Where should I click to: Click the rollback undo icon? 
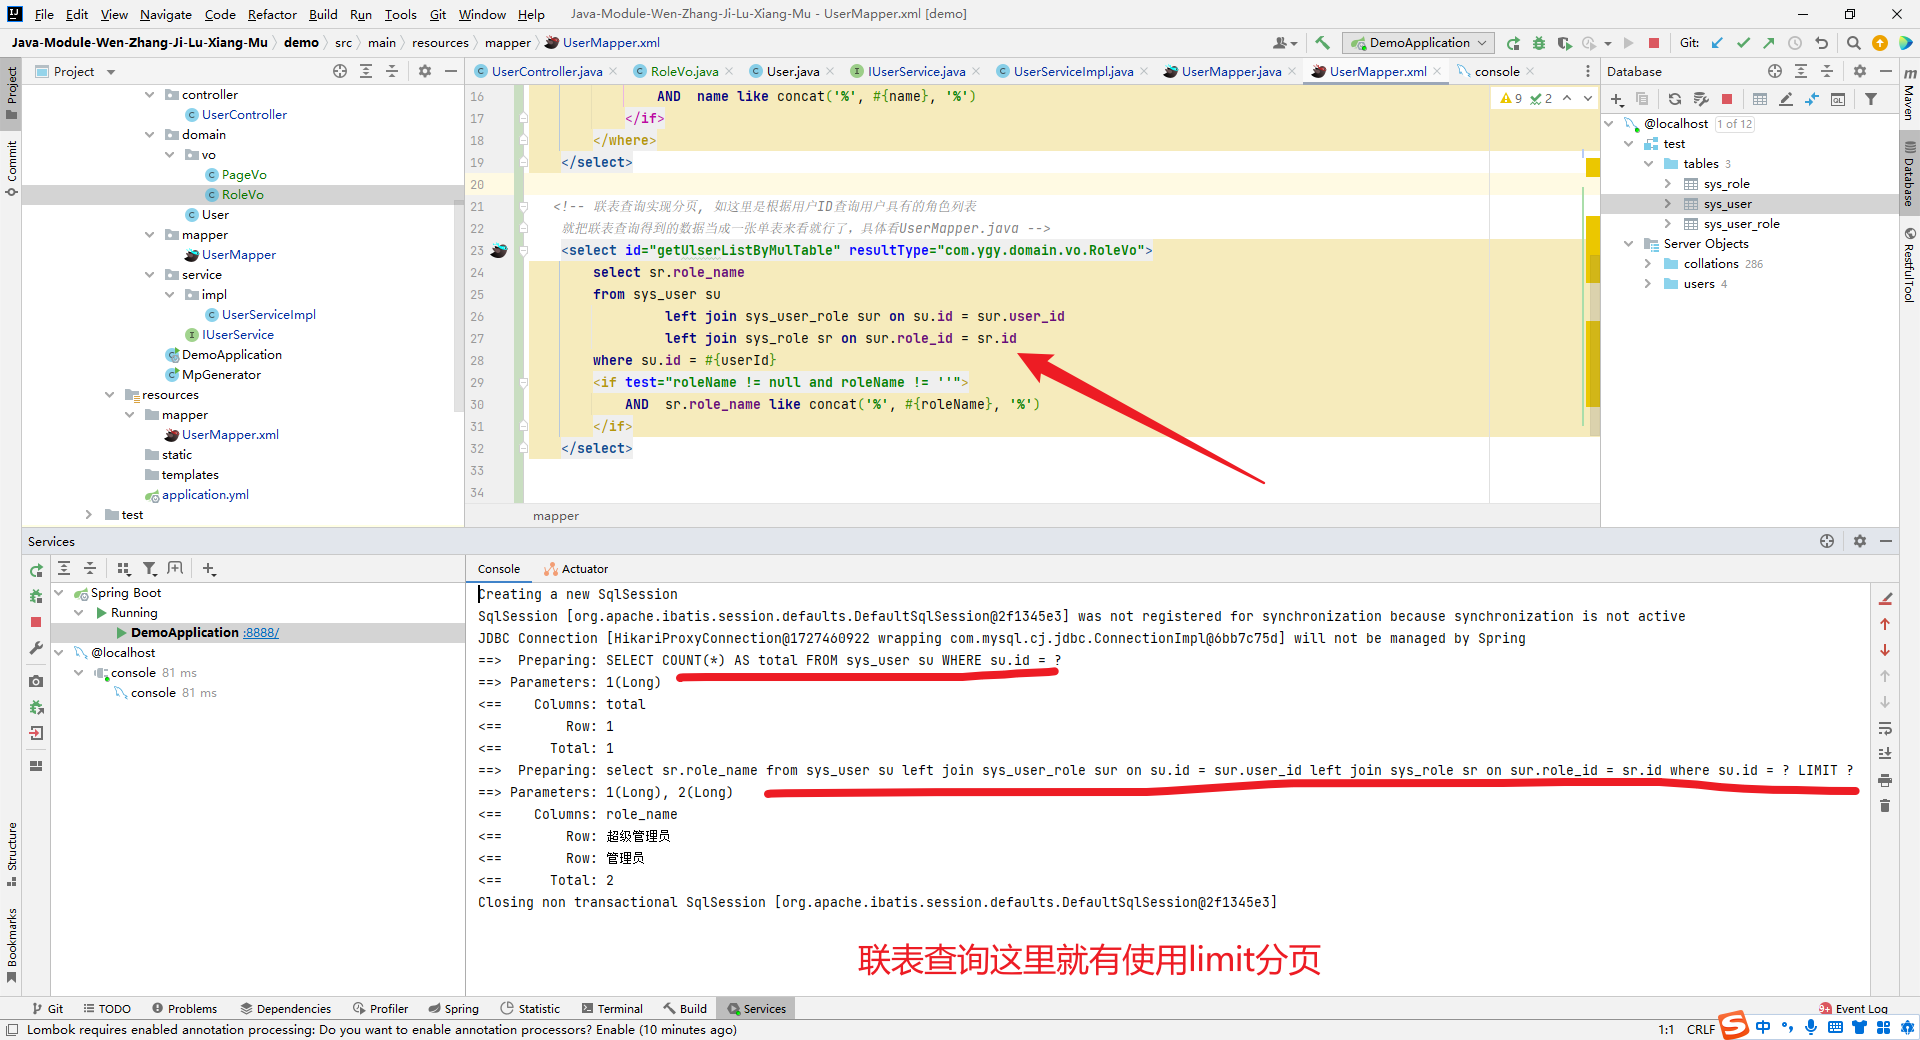click(x=1821, y=43)
